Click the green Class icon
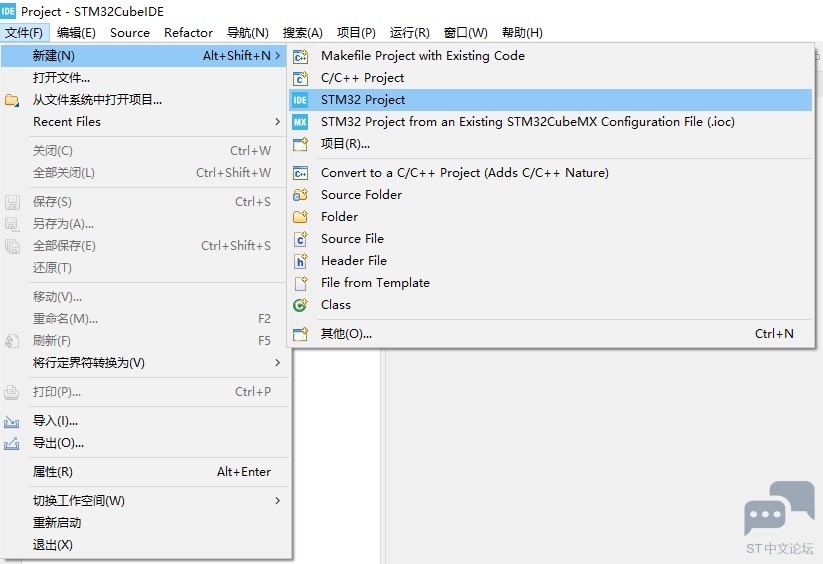The image size is (823, 564). (x=300, y=305)
